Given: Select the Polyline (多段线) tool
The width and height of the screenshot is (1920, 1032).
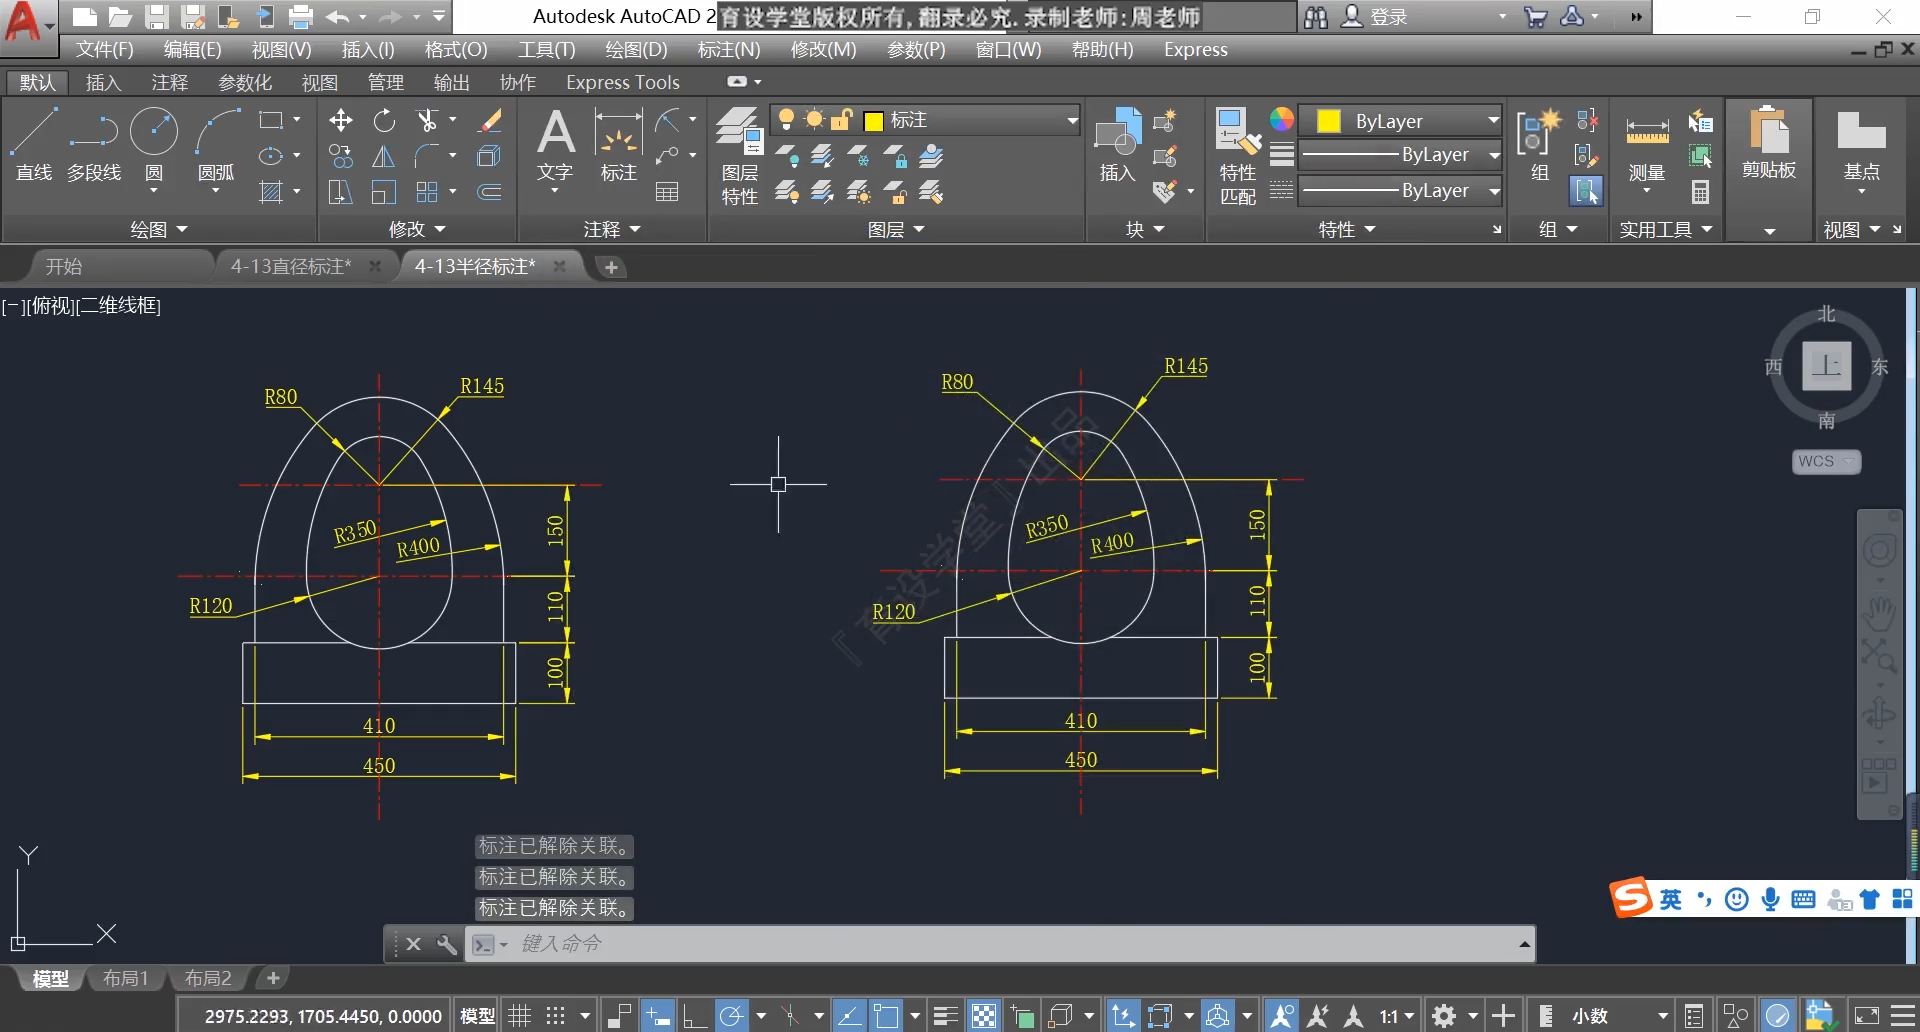Looking at the screenshot, I should pos(94,143).
